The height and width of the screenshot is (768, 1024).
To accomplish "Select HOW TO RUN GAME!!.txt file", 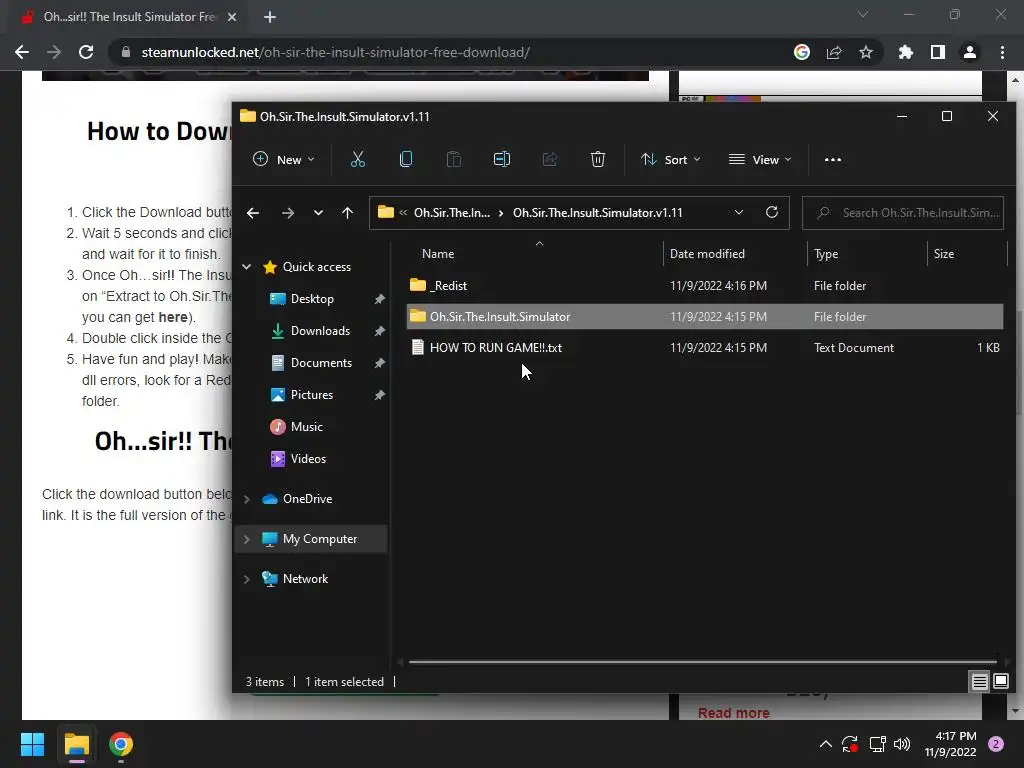I will 705,347.
